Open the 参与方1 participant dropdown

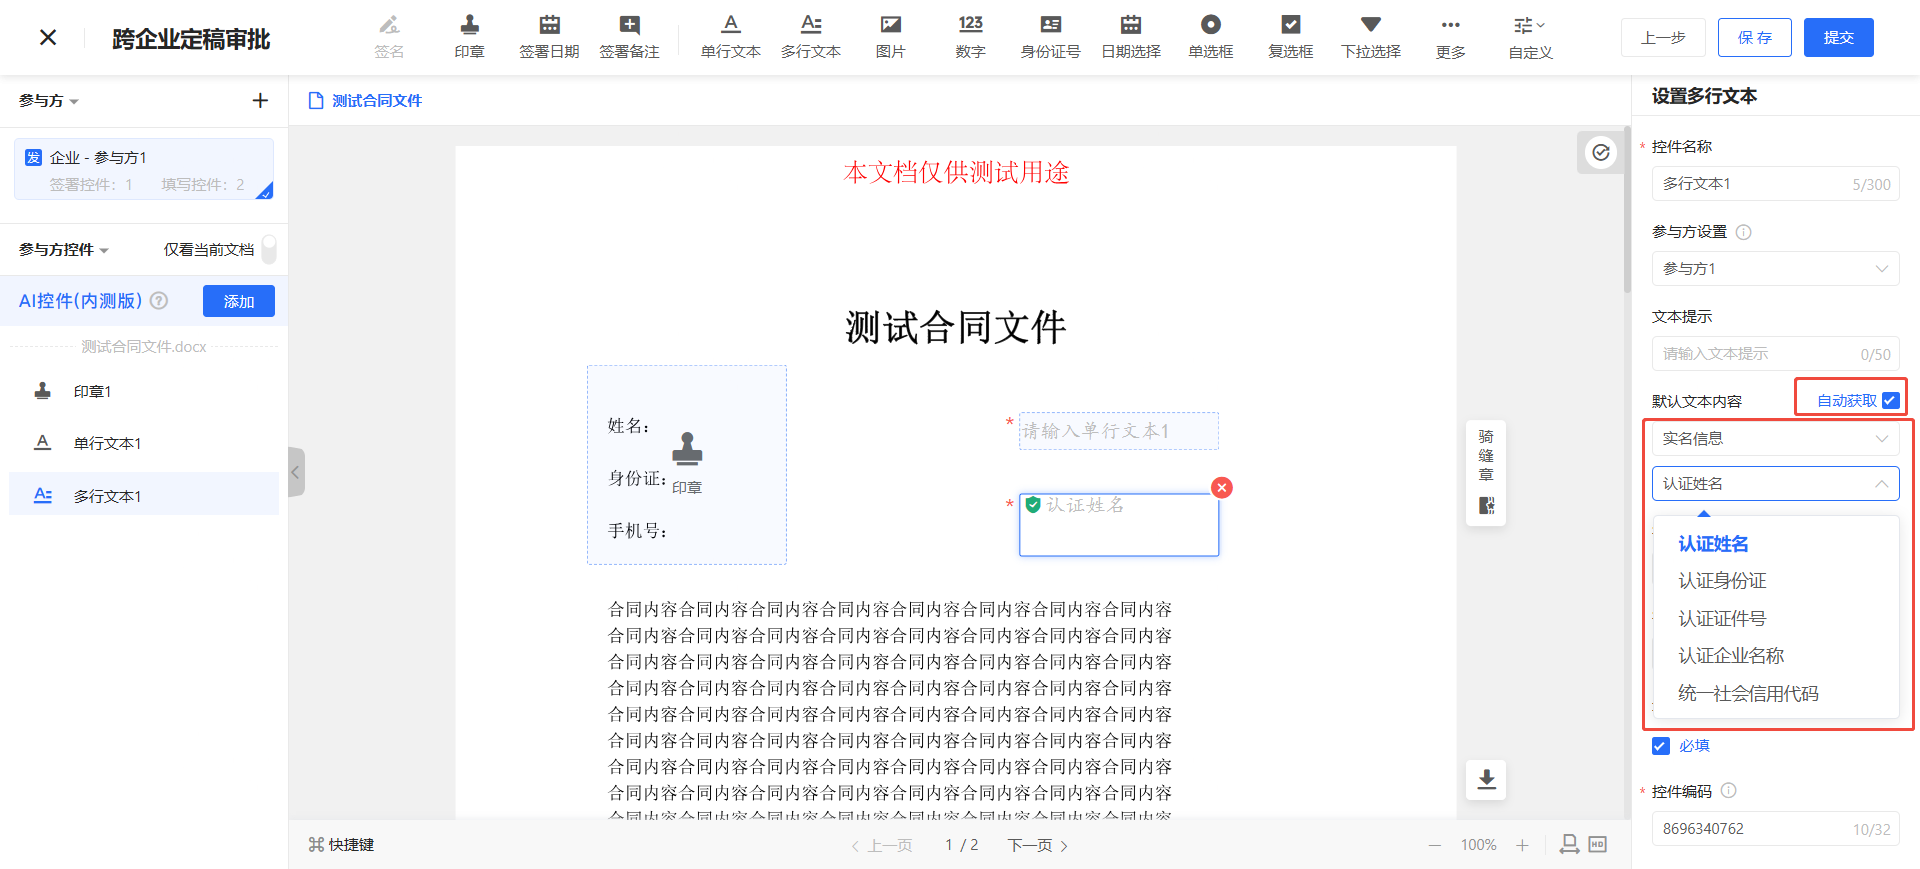click(x=1775, y=268)
